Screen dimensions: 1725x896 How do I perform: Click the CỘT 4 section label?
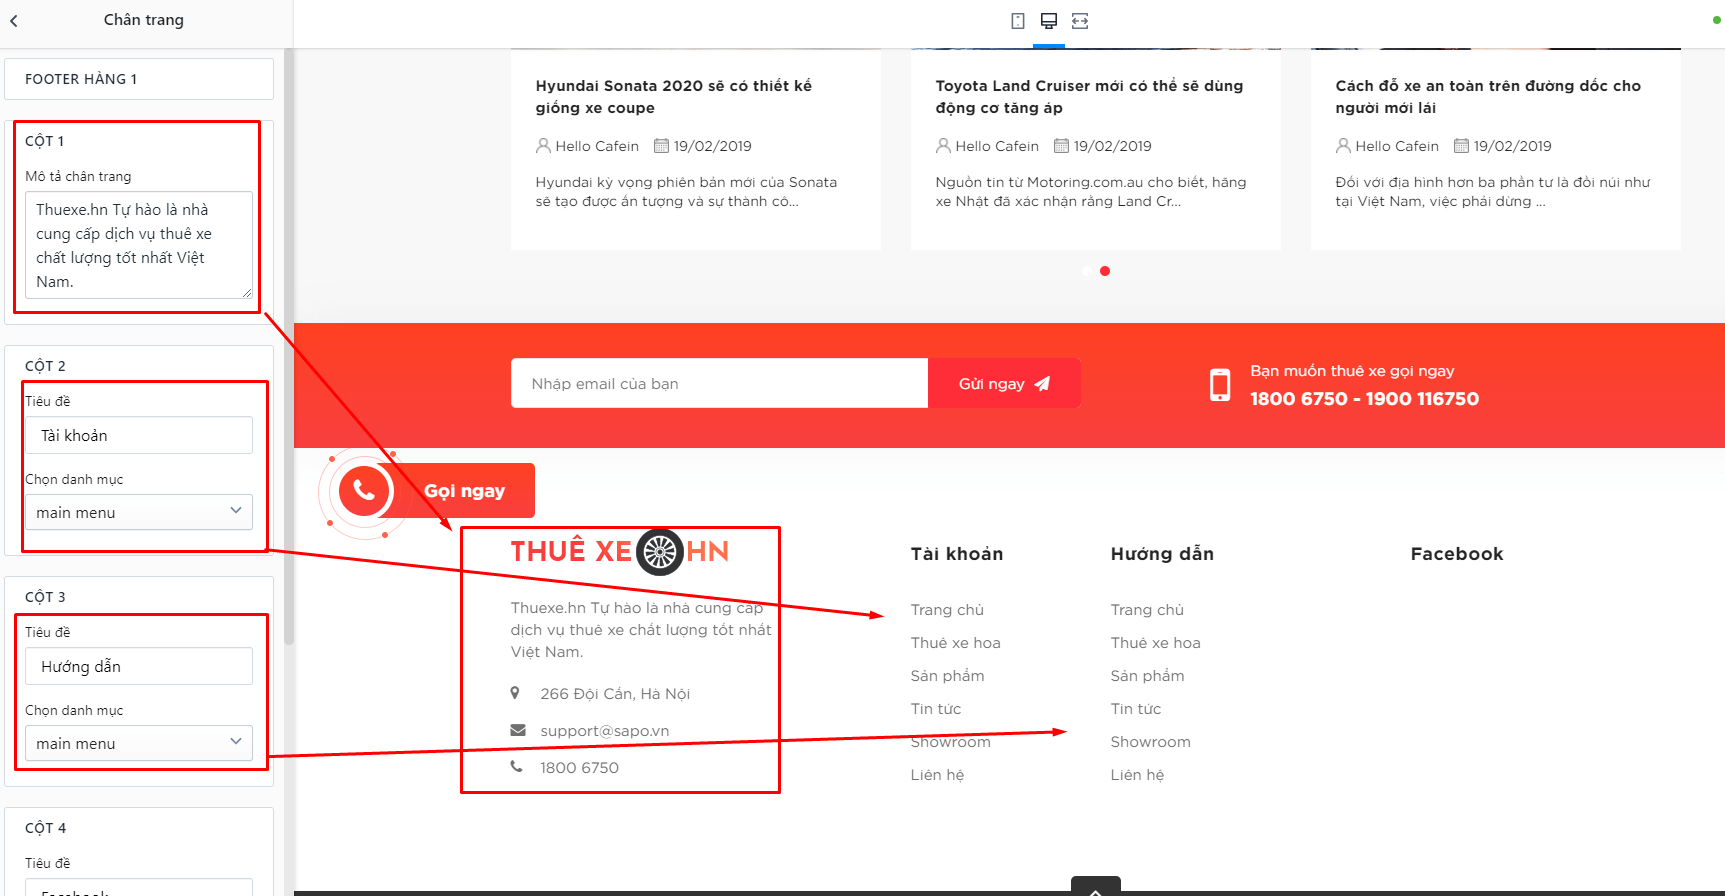tap(45, 828)
